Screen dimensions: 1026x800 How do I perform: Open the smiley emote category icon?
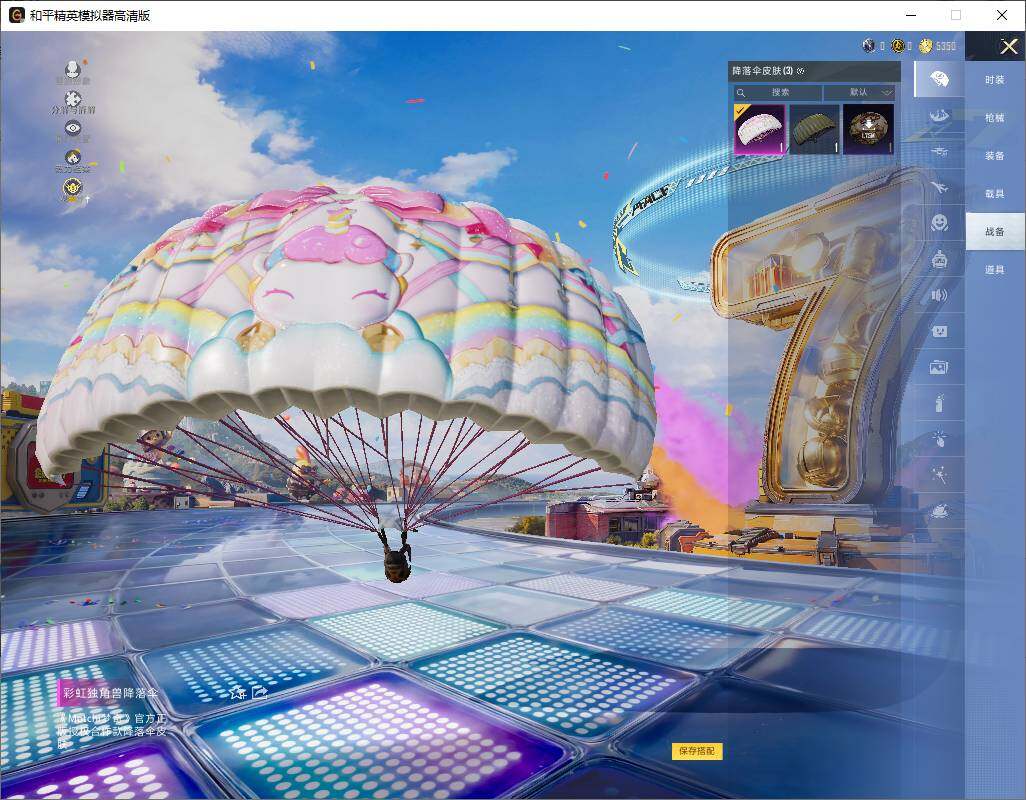click(x=939, y=223)
